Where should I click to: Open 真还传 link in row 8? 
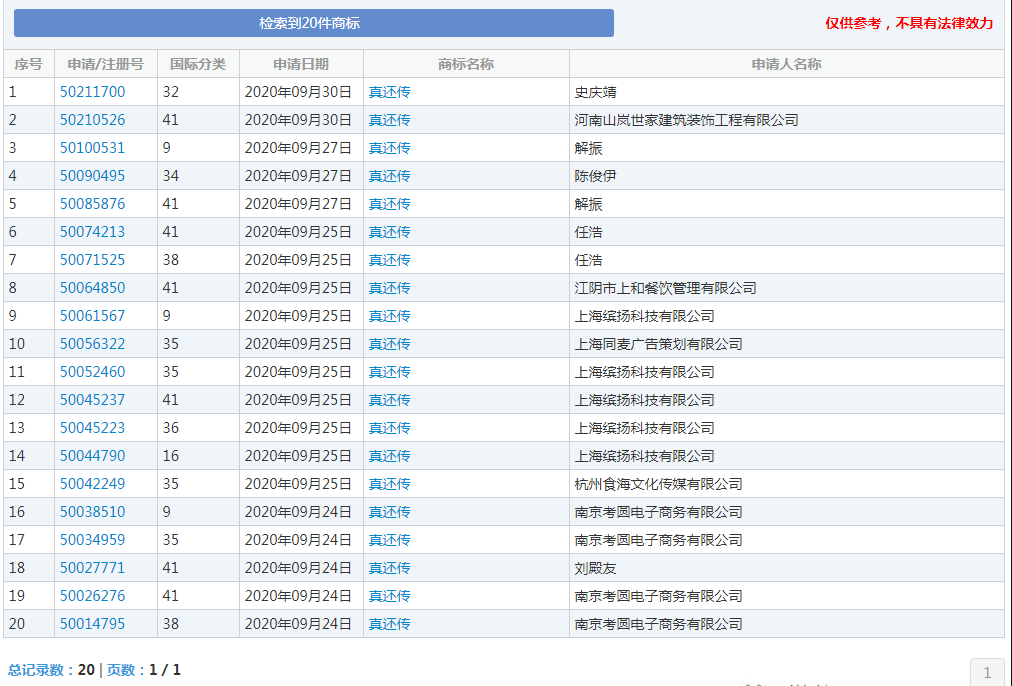389,288
